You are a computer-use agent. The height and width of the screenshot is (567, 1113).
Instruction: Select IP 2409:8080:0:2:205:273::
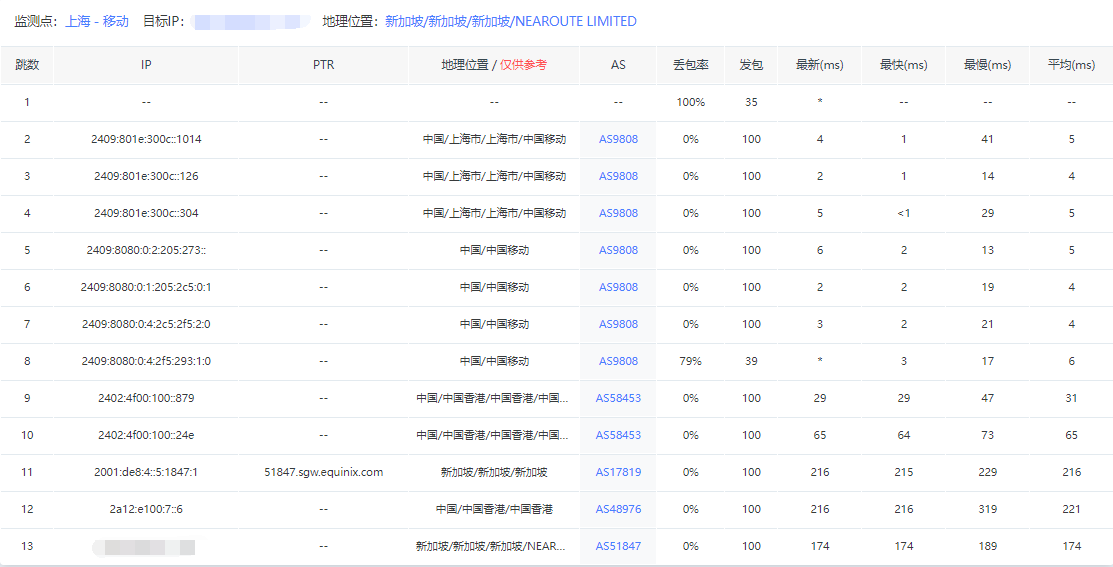pyautogui.click(x=146, y=250)
